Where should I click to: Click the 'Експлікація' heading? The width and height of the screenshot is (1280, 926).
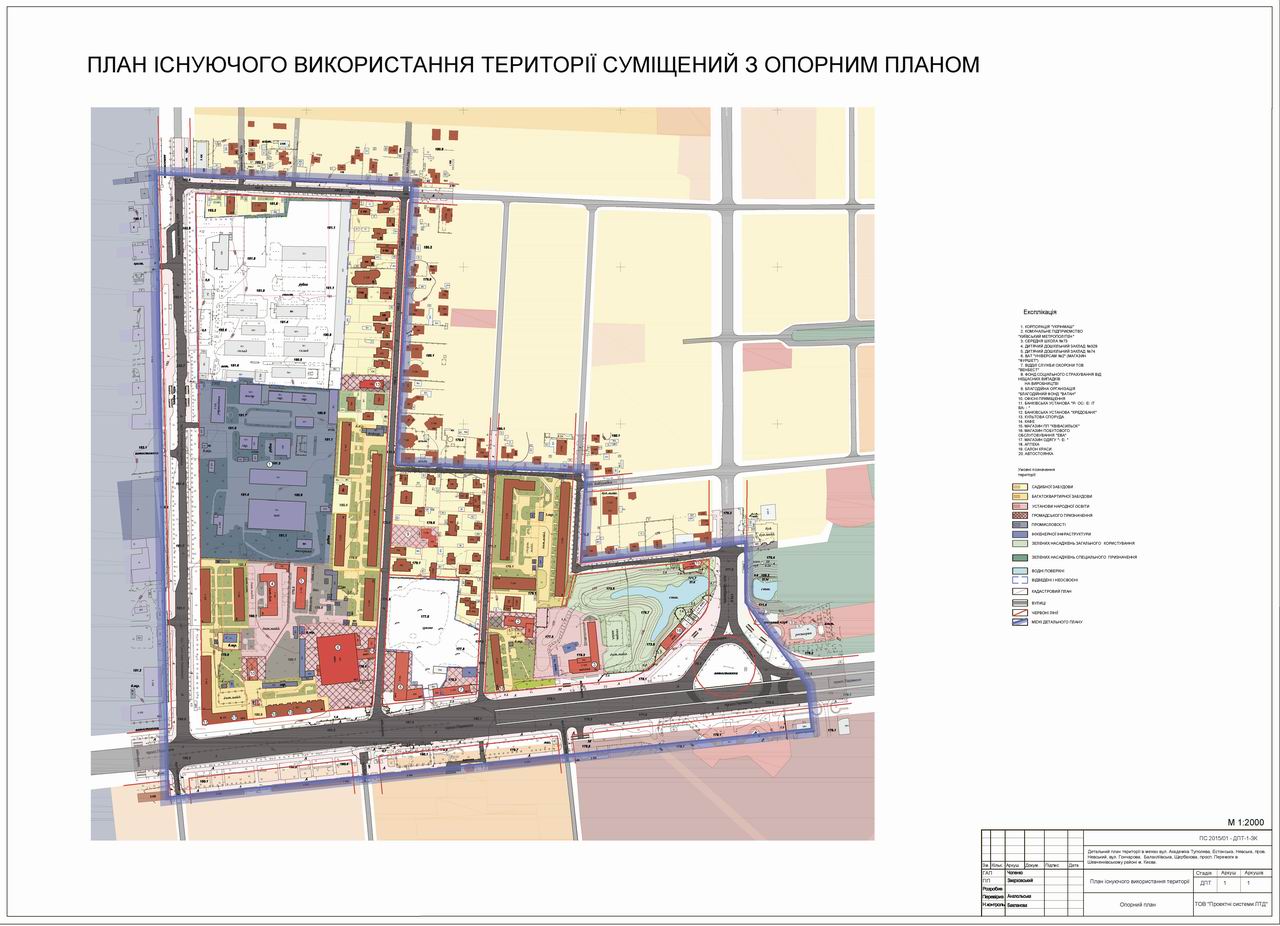tap(1039, 313)
